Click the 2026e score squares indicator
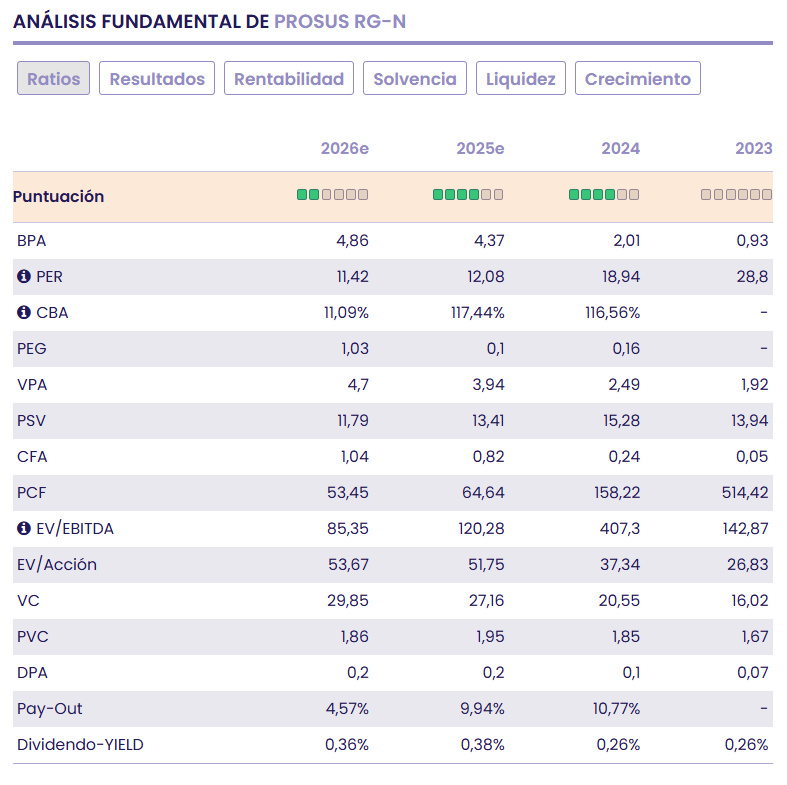 332,195
